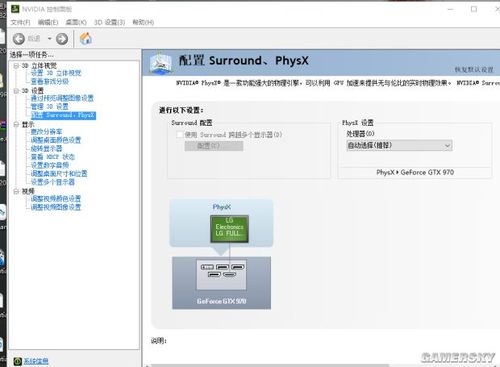Collapse the 视频 tree node

tap(16, 191)
